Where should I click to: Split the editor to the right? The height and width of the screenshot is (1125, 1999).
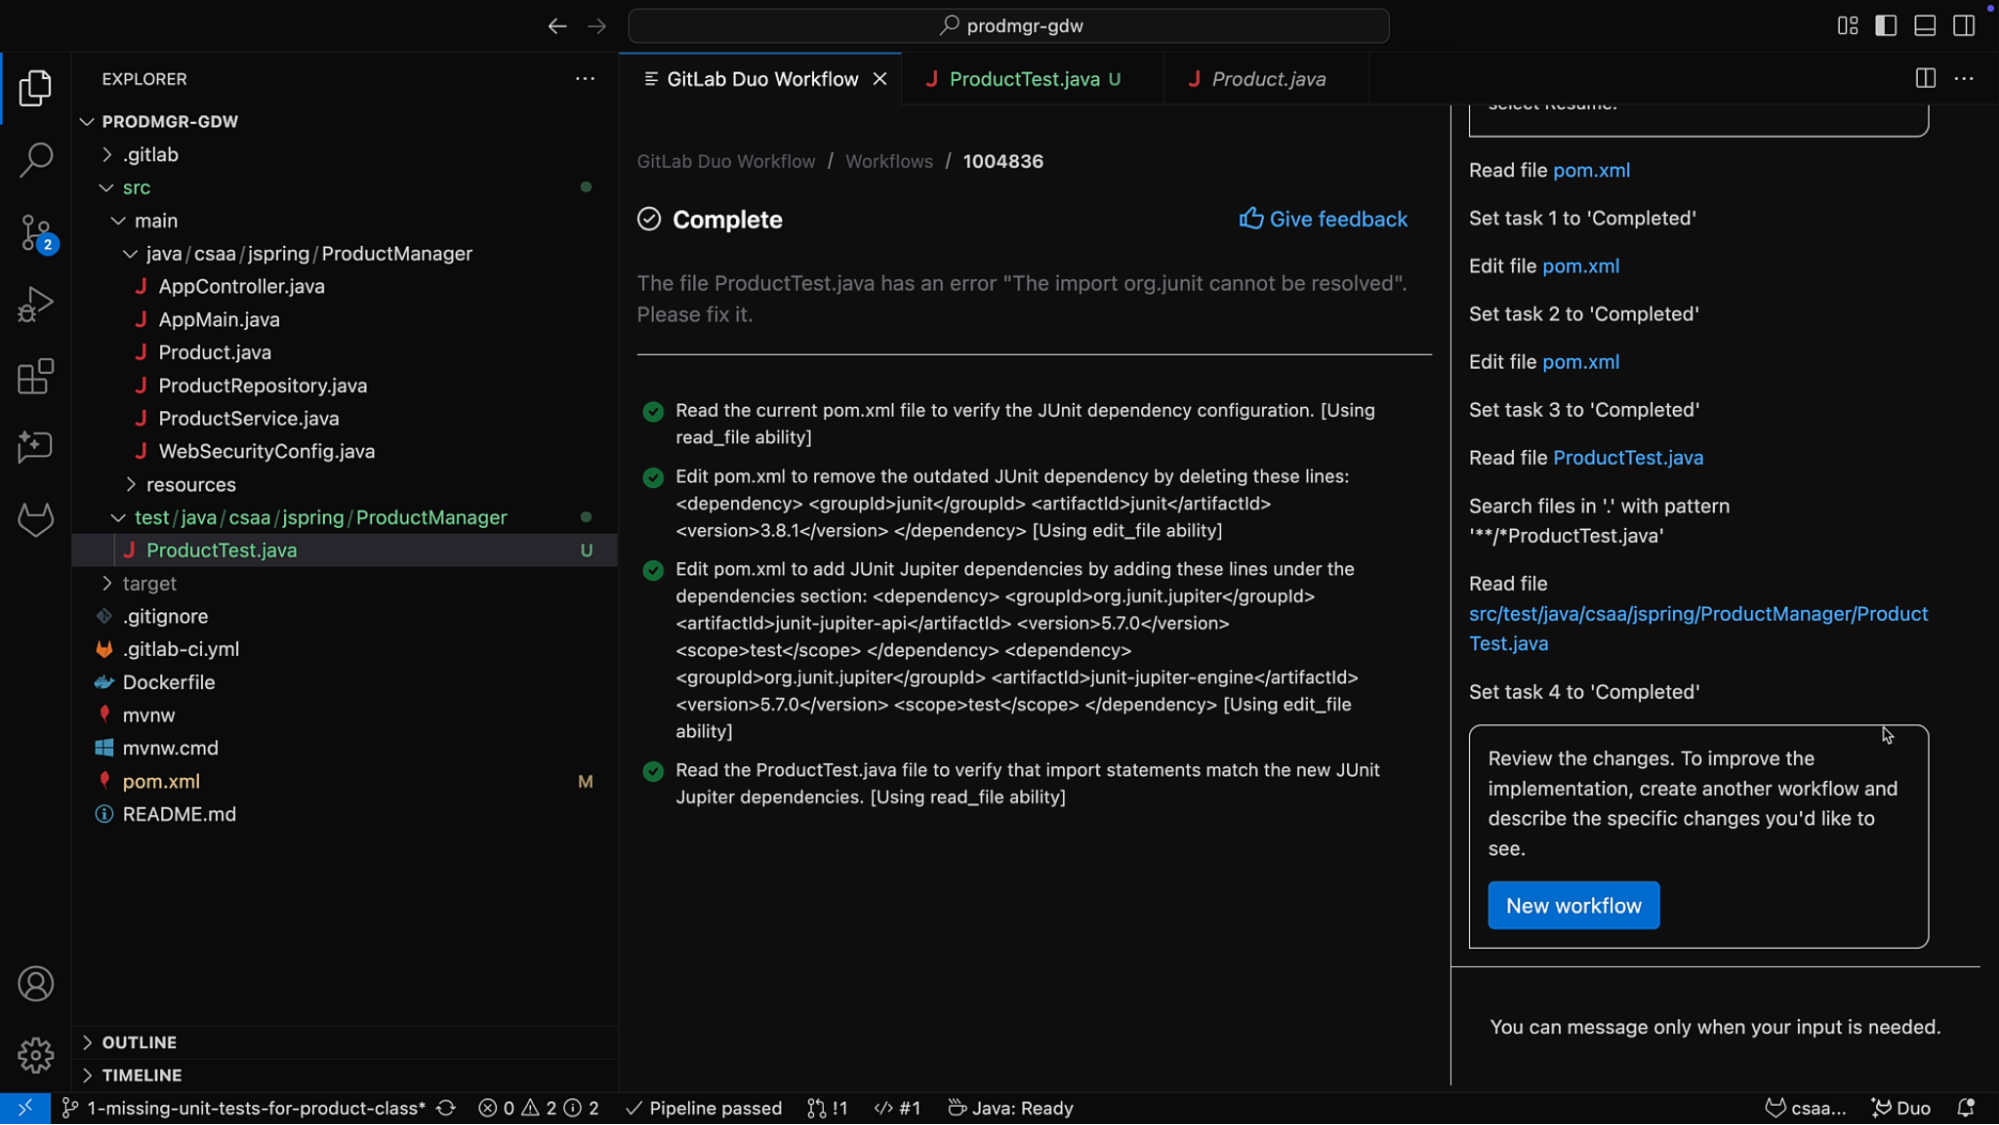[1925, 78]
